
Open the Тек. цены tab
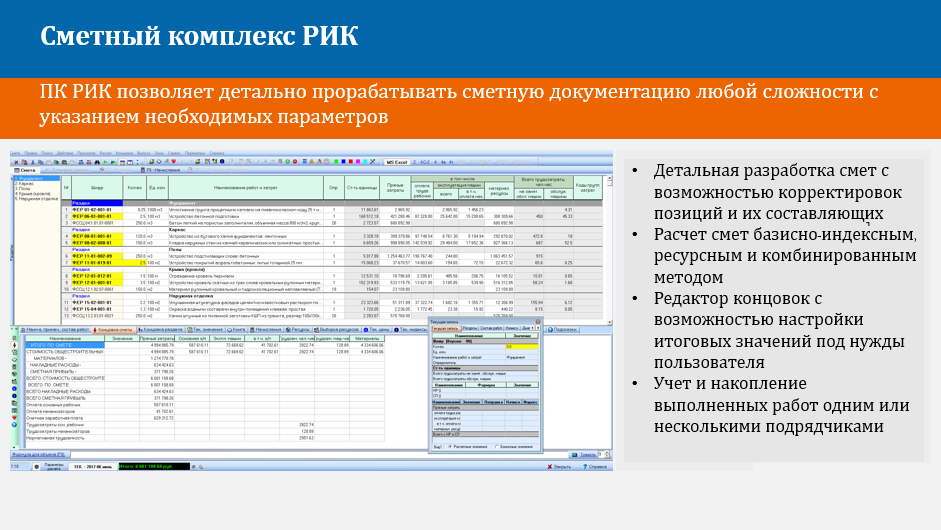click(x=376, y=330)
